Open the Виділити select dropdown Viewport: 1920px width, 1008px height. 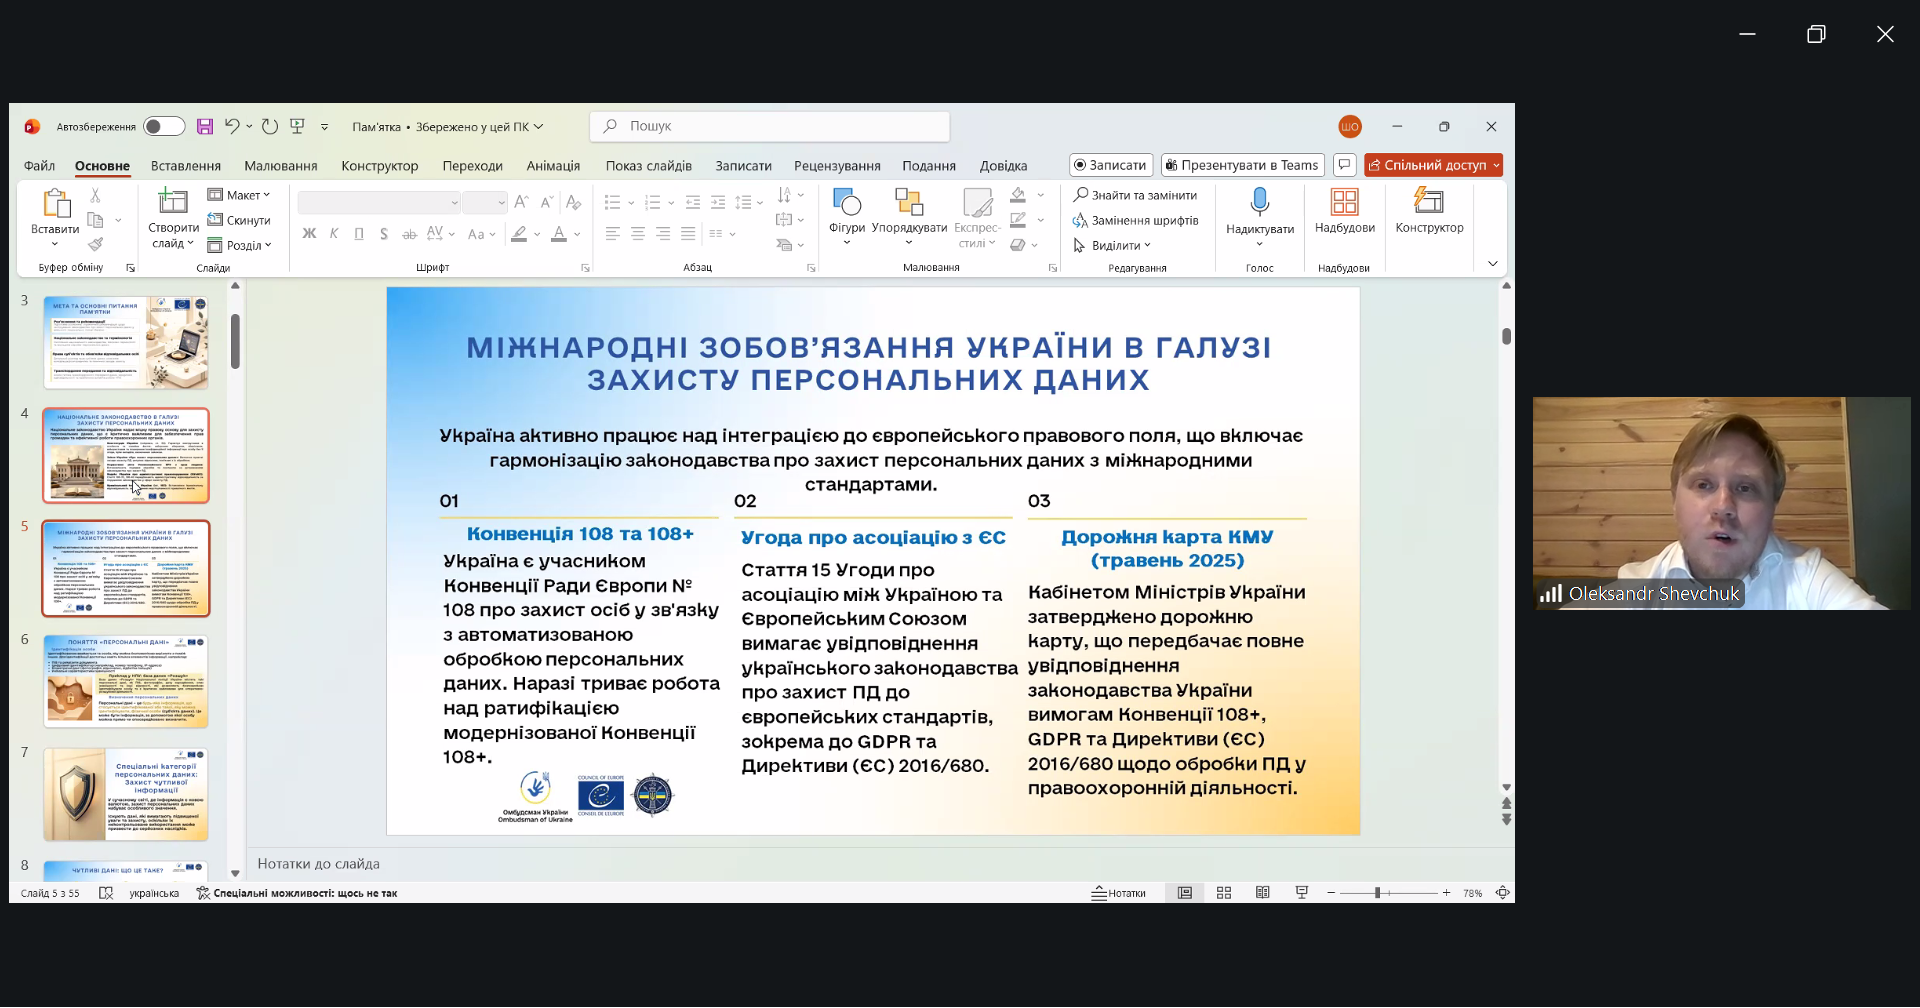(1112, 245)
